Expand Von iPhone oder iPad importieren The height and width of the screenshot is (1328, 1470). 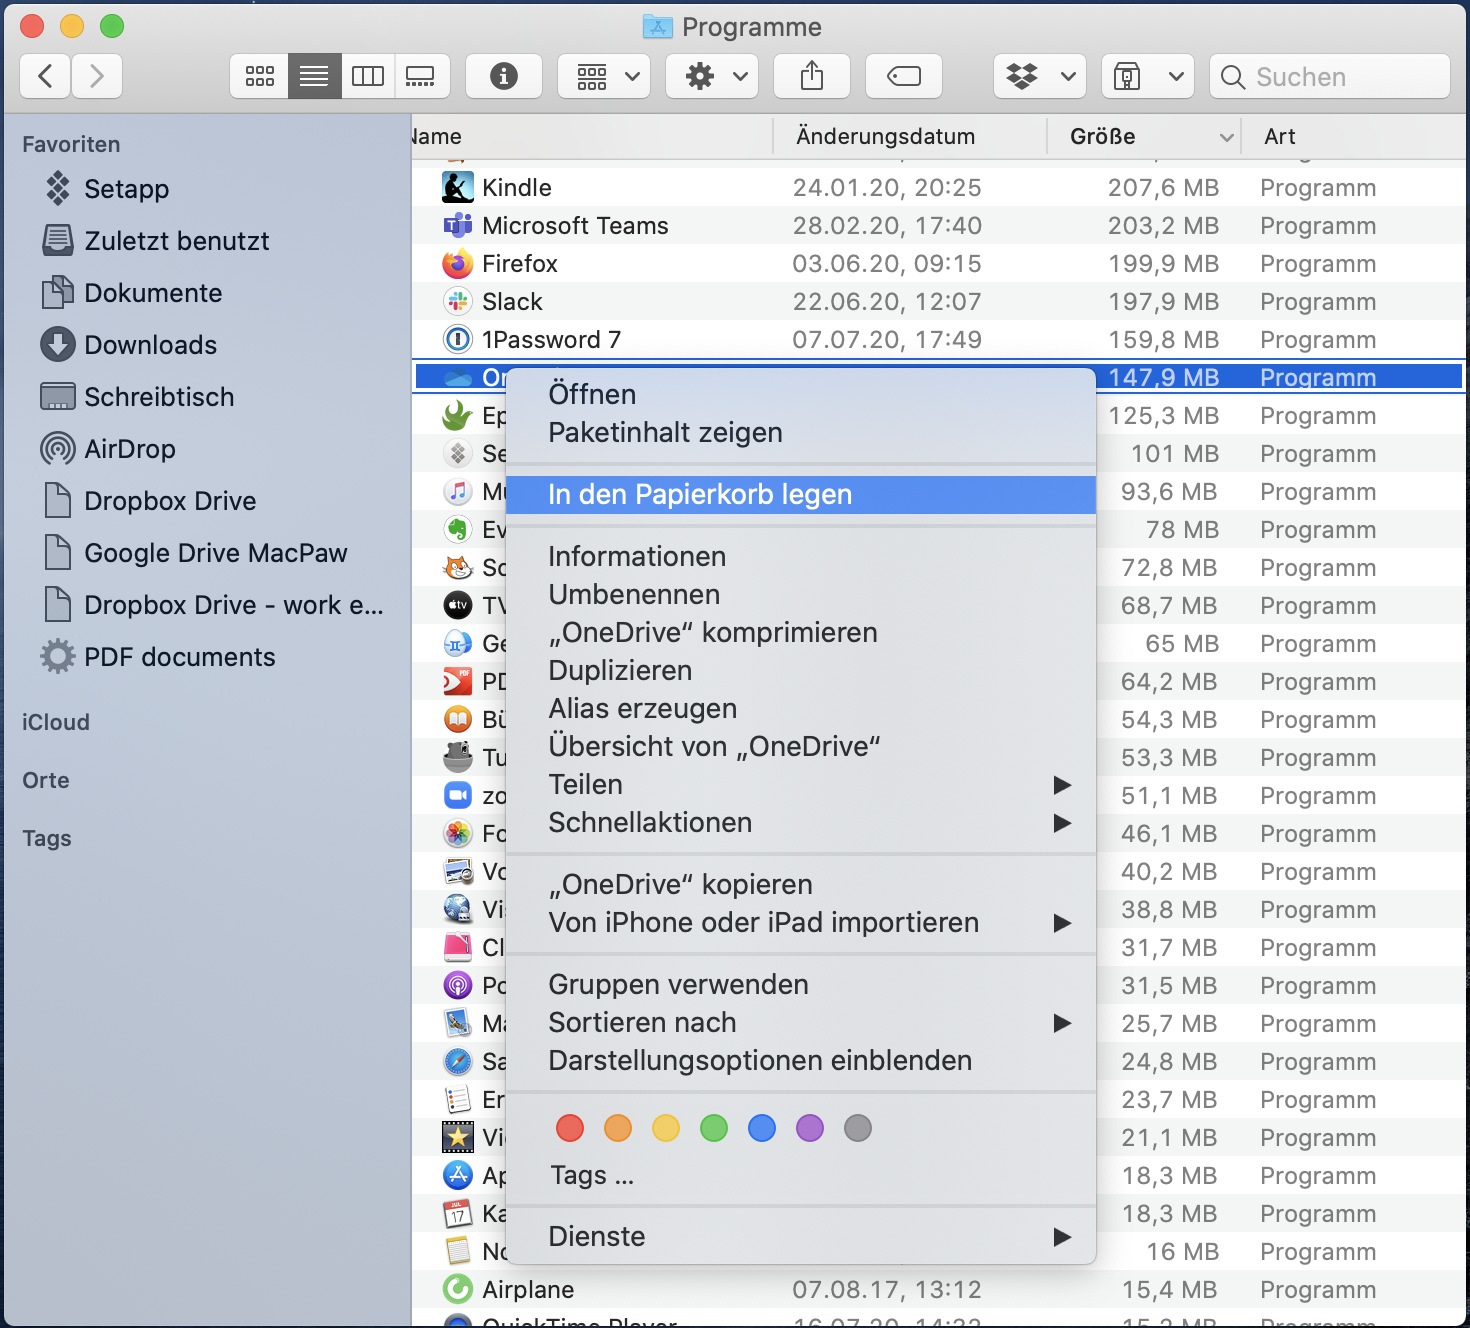pyautogui.click(x=801, y=922)
